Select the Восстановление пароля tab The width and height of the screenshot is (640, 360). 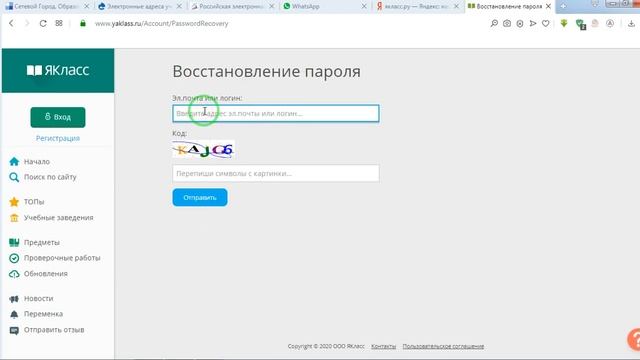(x=510, y=7)
